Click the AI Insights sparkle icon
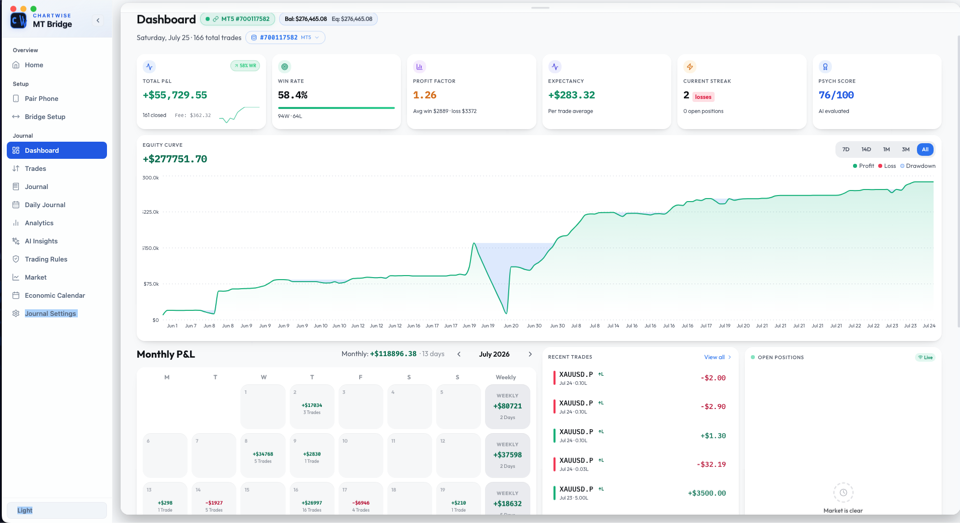This screenshot has height=523, width=960. 16,241
